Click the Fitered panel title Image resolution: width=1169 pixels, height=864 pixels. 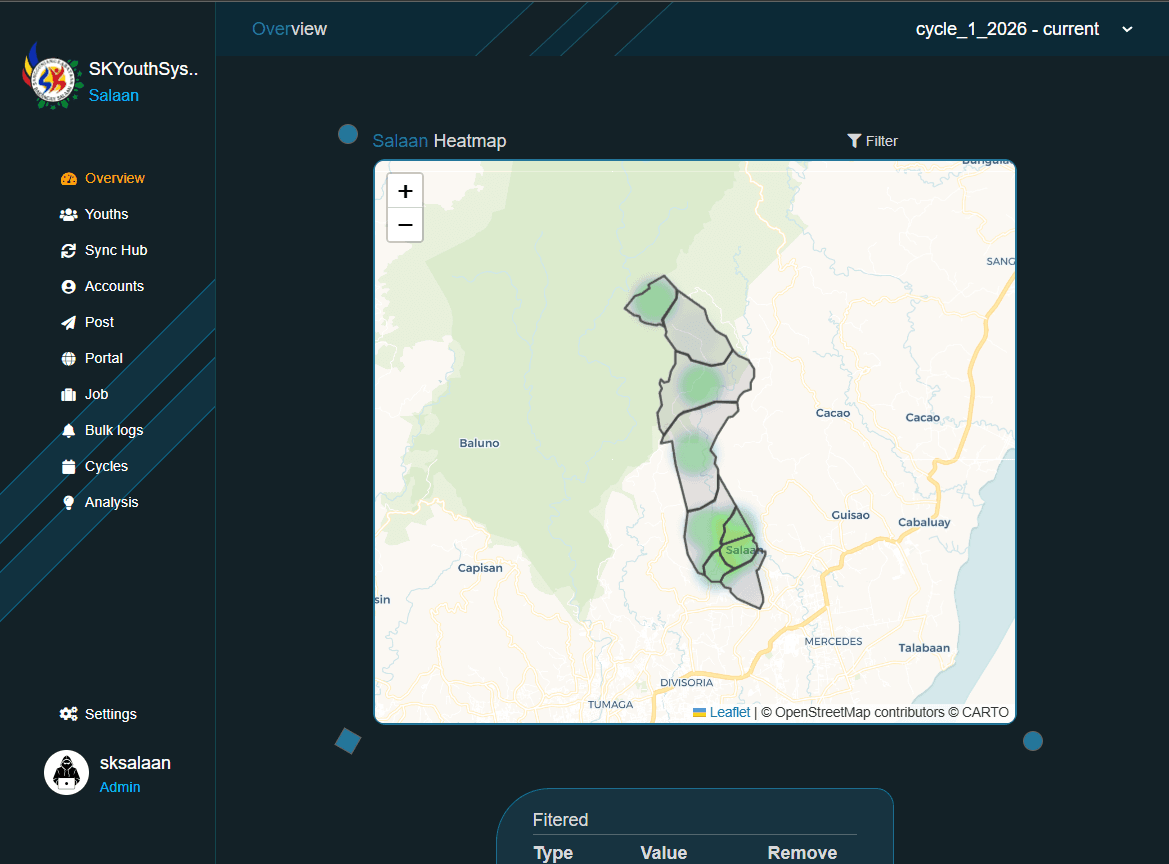click(x=561, y=820)
